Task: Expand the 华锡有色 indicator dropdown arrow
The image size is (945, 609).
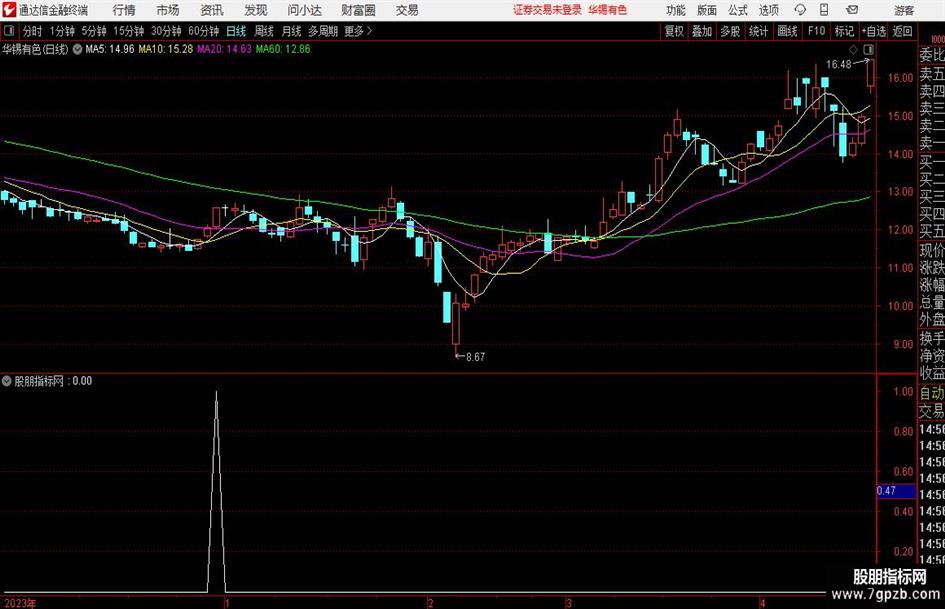Action: click(77, 49)
